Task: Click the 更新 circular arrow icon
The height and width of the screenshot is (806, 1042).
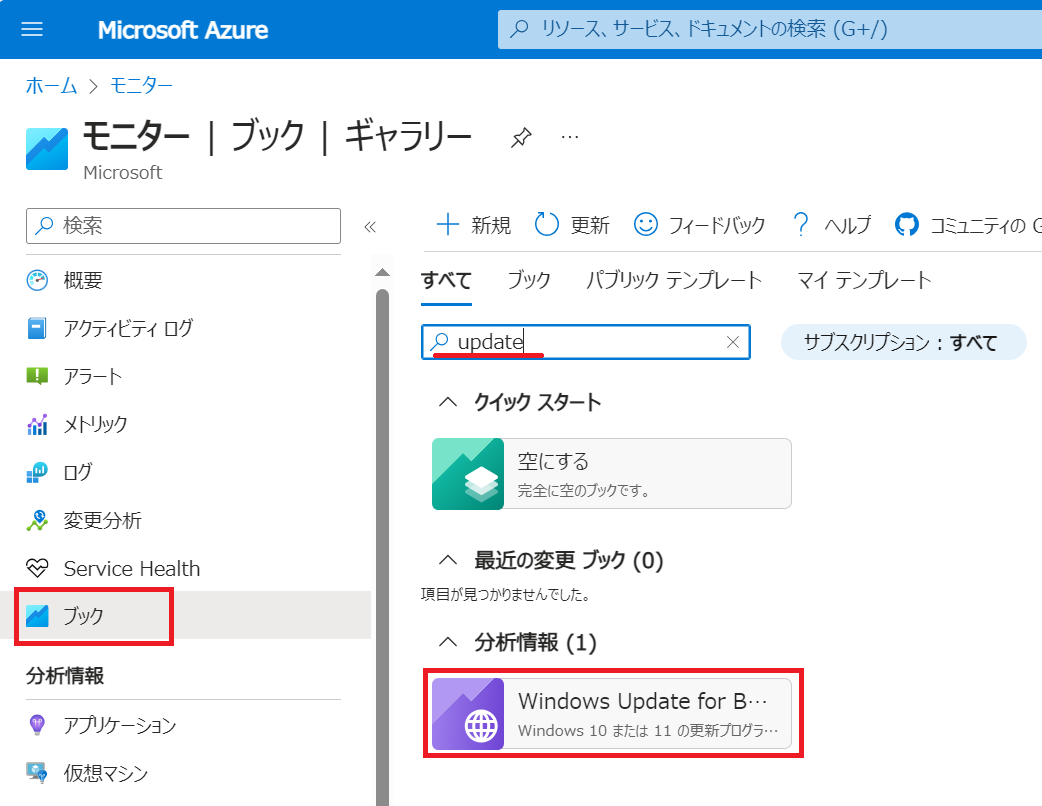Action: pyautogui.click(x=546, y=225)
